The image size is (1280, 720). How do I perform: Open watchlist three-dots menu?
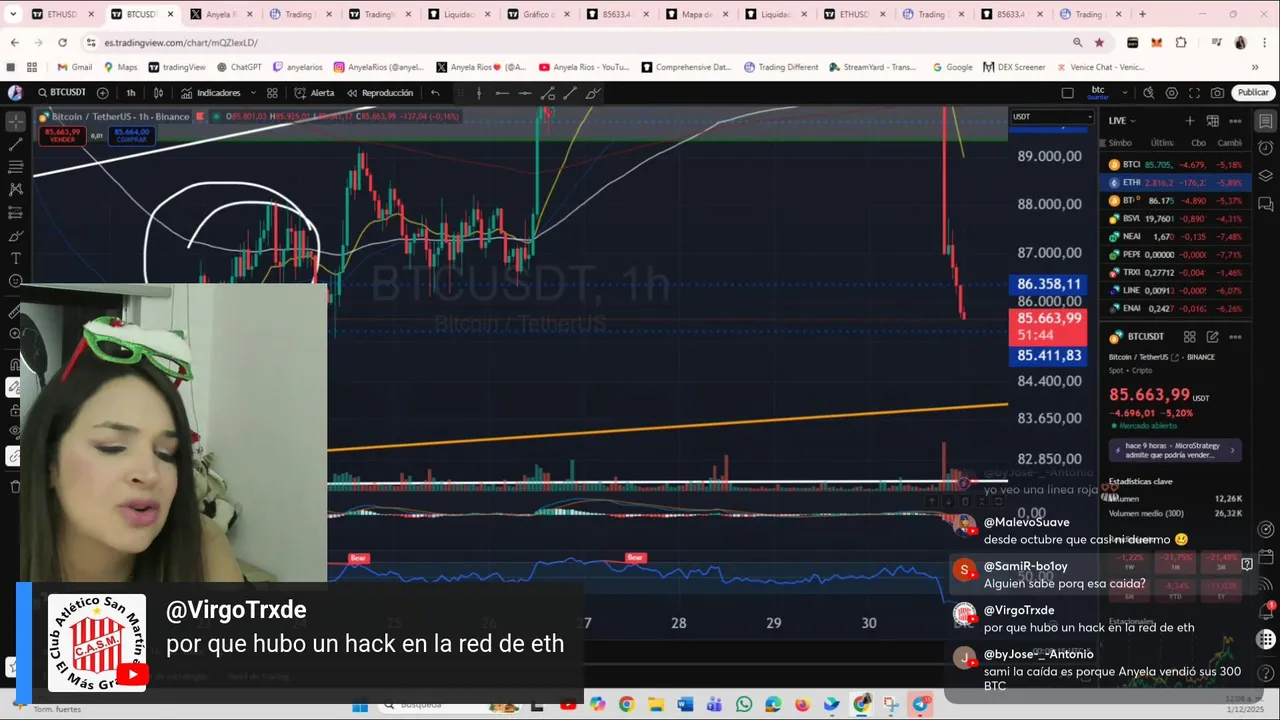click(1236, 121)
